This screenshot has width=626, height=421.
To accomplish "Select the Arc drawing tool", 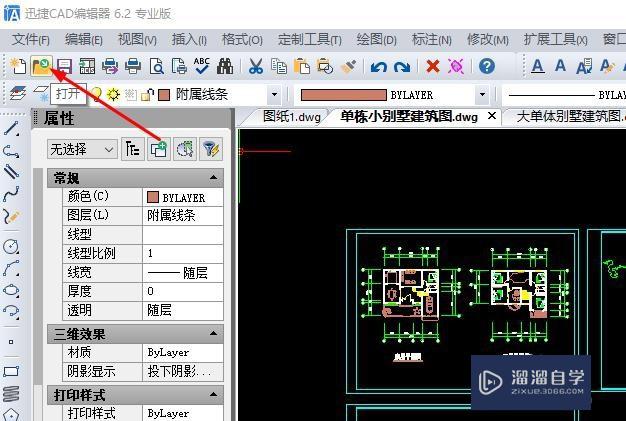I will point(11,269).
